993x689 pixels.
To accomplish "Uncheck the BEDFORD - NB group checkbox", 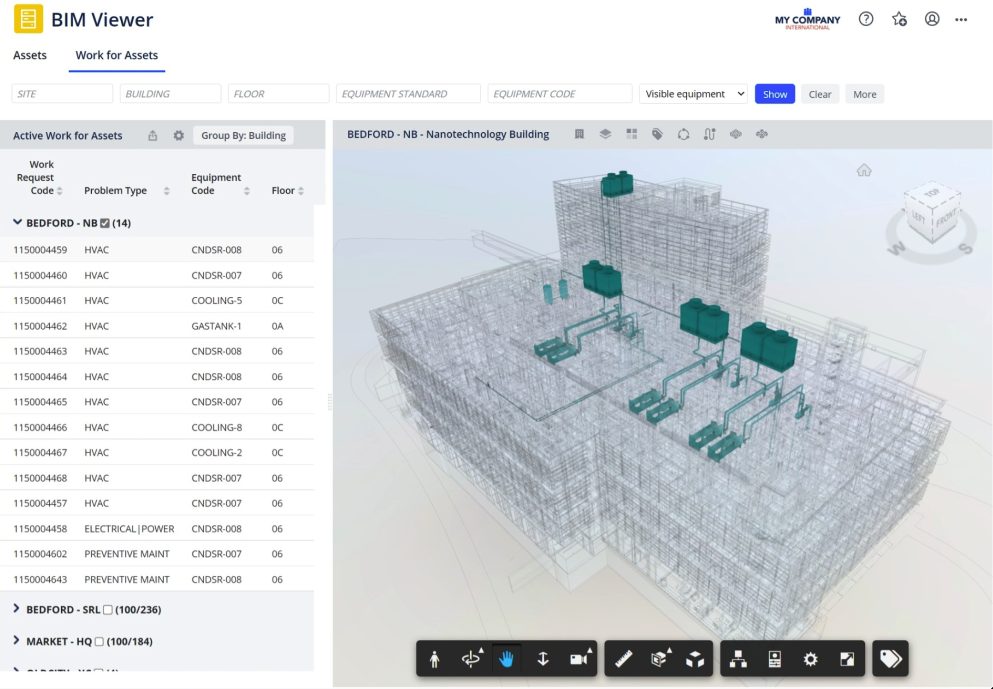I will point(105,223).
